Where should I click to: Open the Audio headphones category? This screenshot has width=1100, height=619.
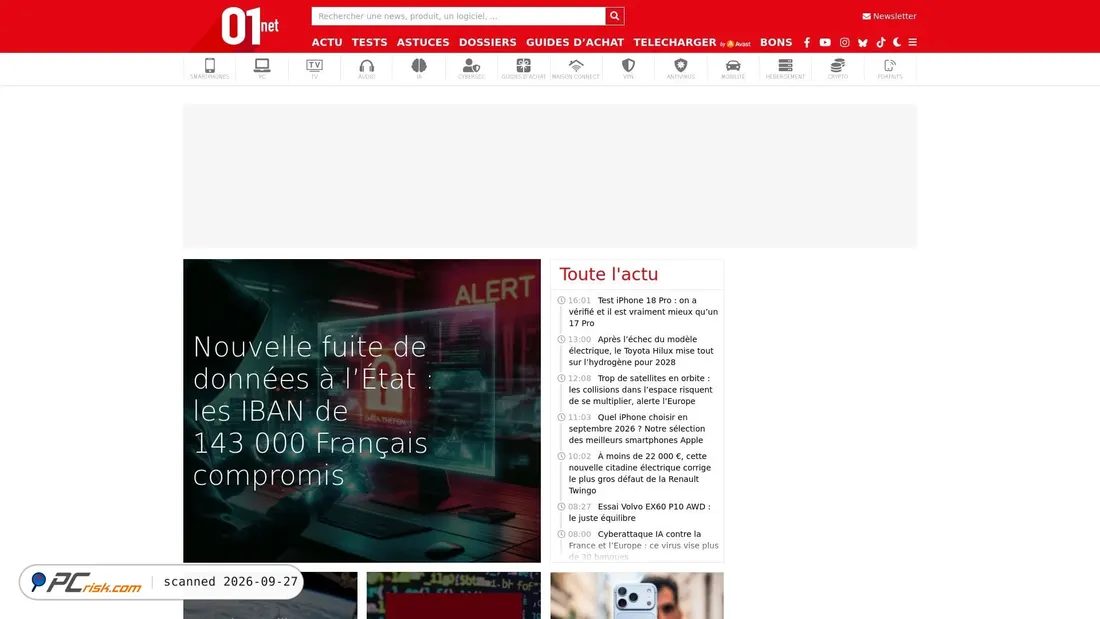coord(366,69)
